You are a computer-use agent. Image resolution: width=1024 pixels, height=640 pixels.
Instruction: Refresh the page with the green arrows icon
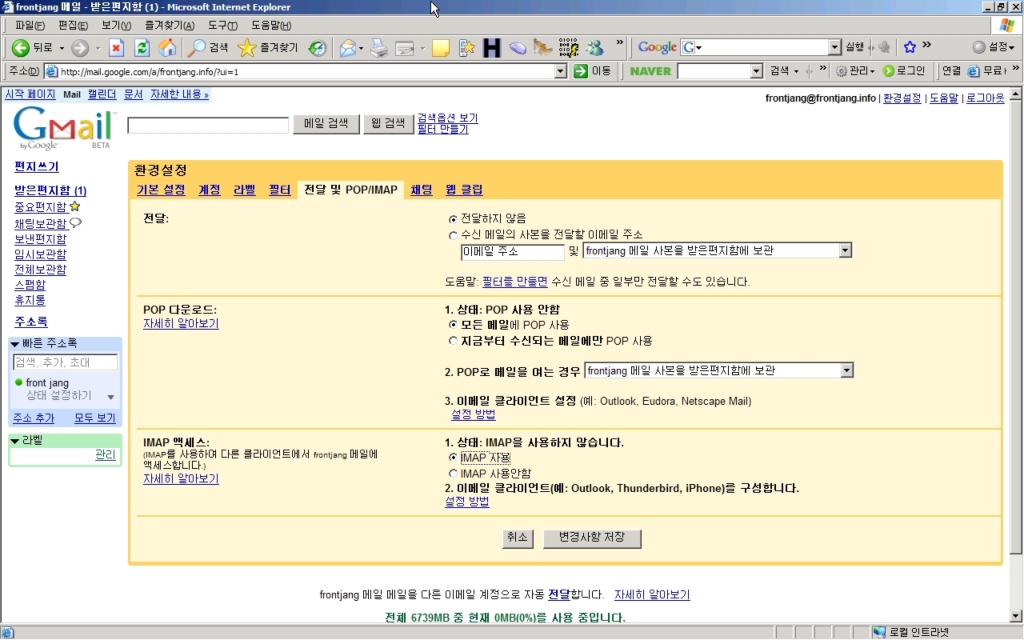point(142,48)
